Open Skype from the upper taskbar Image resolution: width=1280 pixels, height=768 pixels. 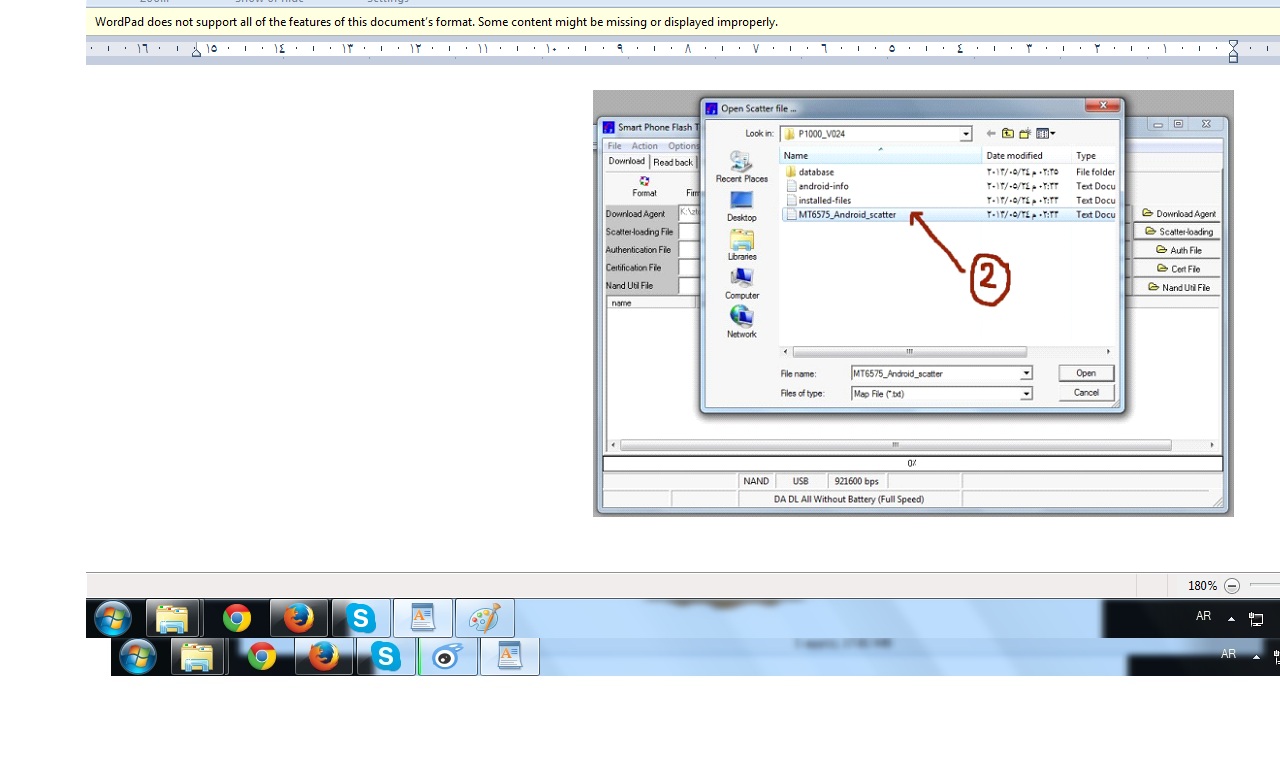[x=360, y=619]
